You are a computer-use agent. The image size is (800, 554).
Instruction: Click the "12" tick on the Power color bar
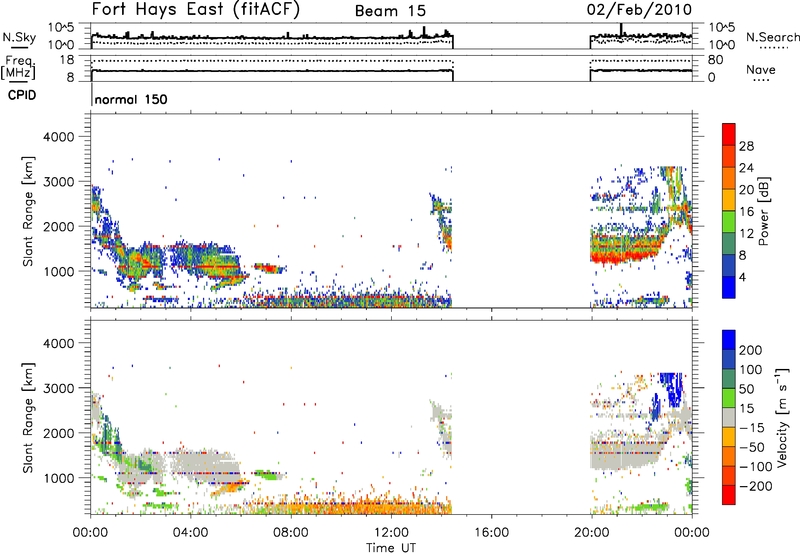click(746, 234)
